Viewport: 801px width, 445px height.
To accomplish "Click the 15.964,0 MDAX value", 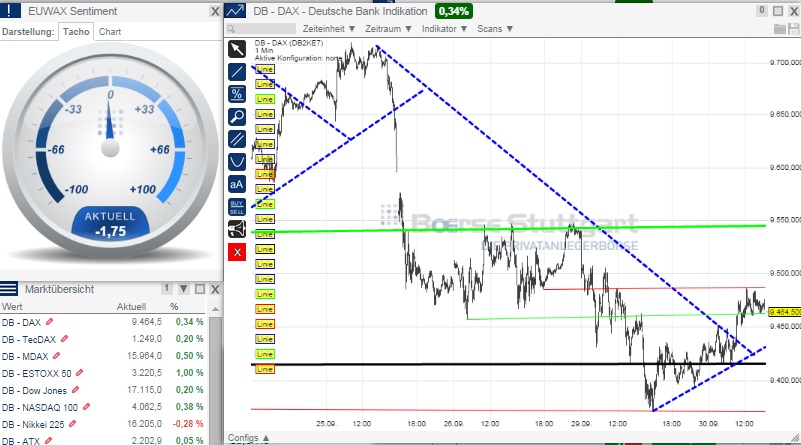I will pyautogui.click(x=145, y=356).
